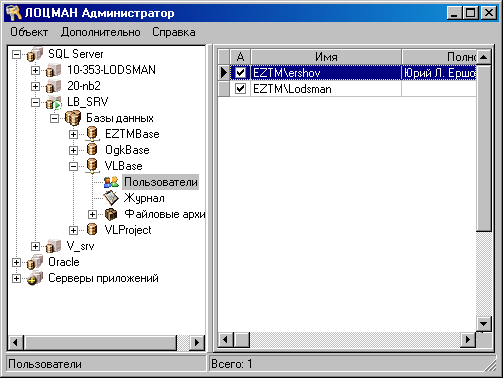Open the Справка menu
This screenshot has height=378, width=503.
174,32
